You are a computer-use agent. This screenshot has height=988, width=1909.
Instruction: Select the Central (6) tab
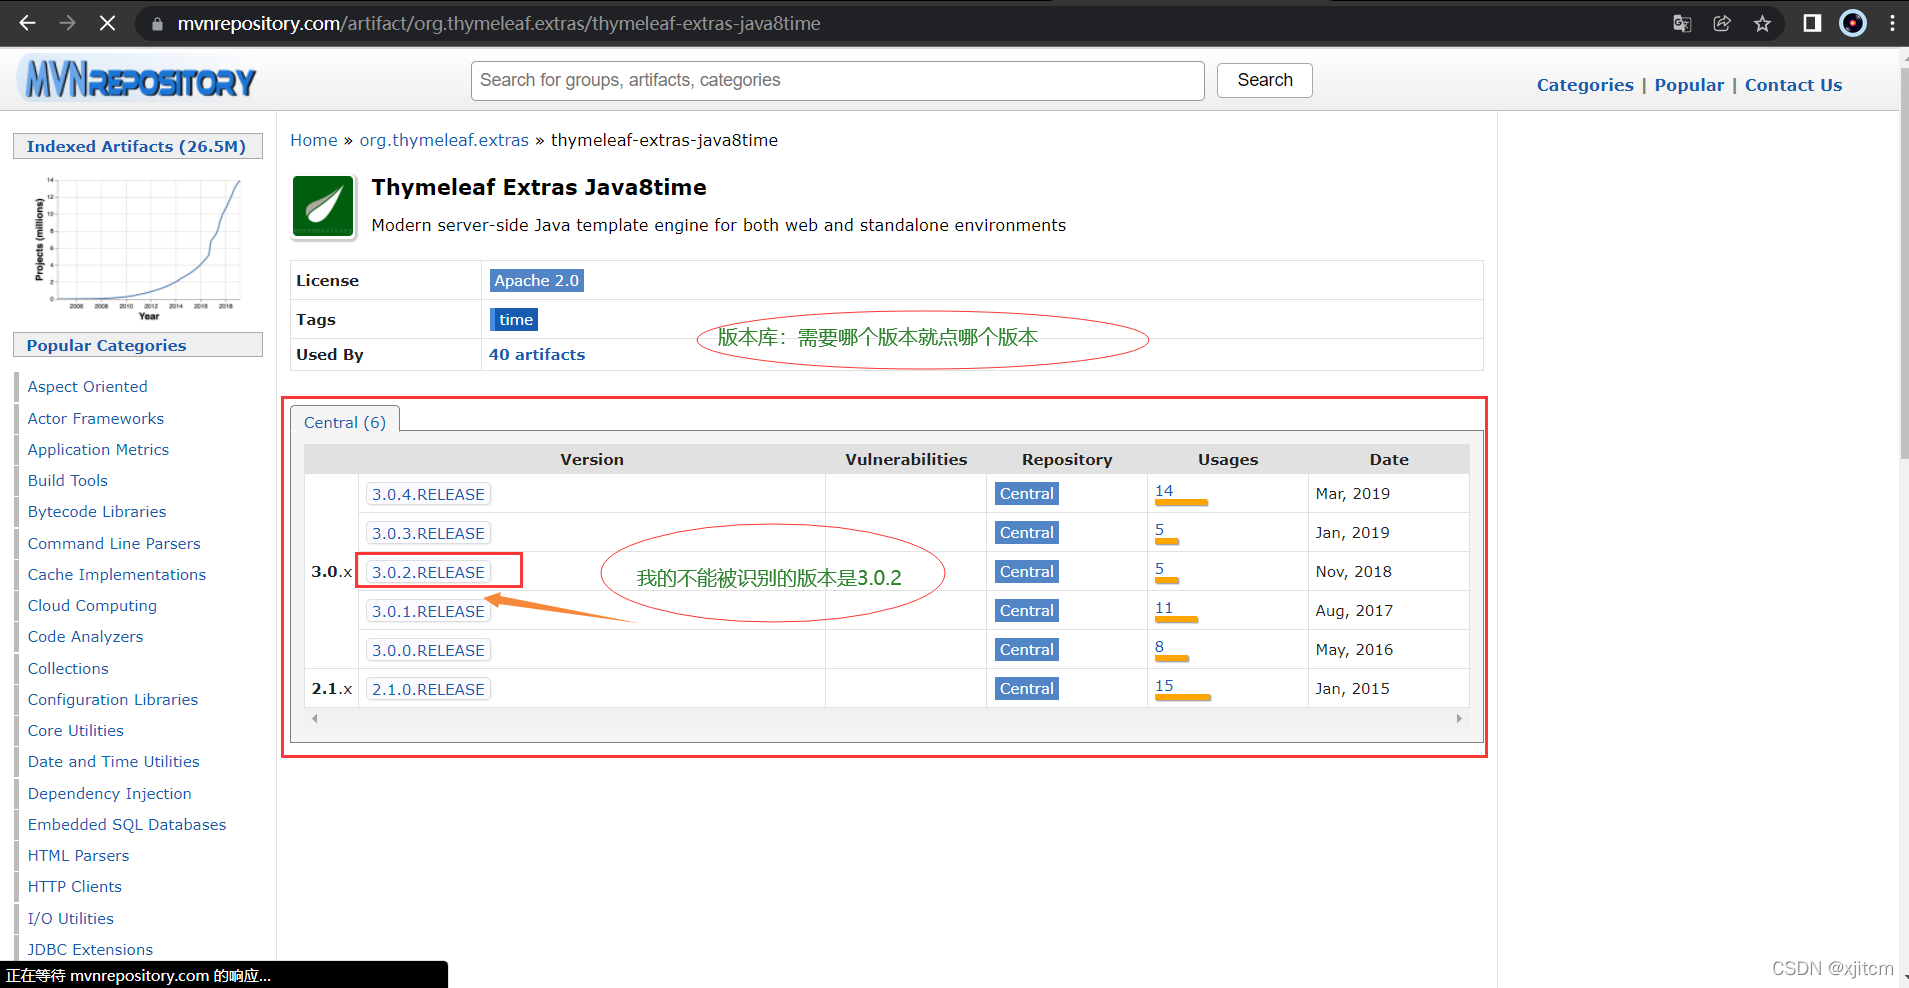pos(345,422)
